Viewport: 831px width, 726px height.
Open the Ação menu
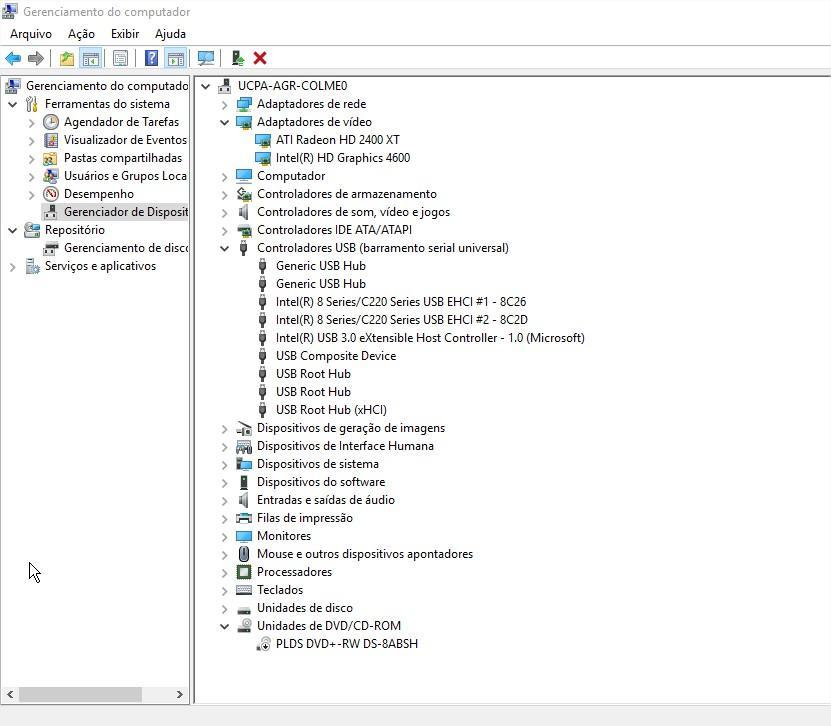click(x=81, y=34)
